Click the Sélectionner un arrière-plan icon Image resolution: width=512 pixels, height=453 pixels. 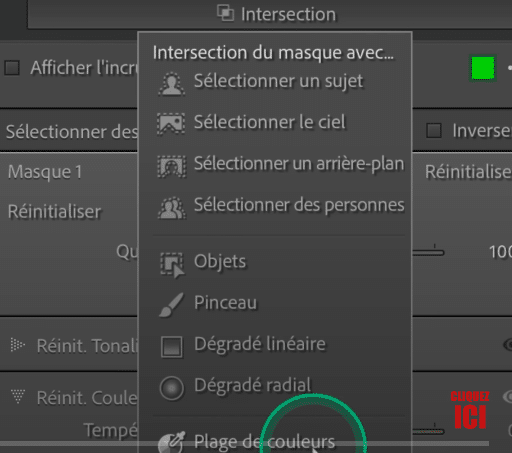click(171, 166)
